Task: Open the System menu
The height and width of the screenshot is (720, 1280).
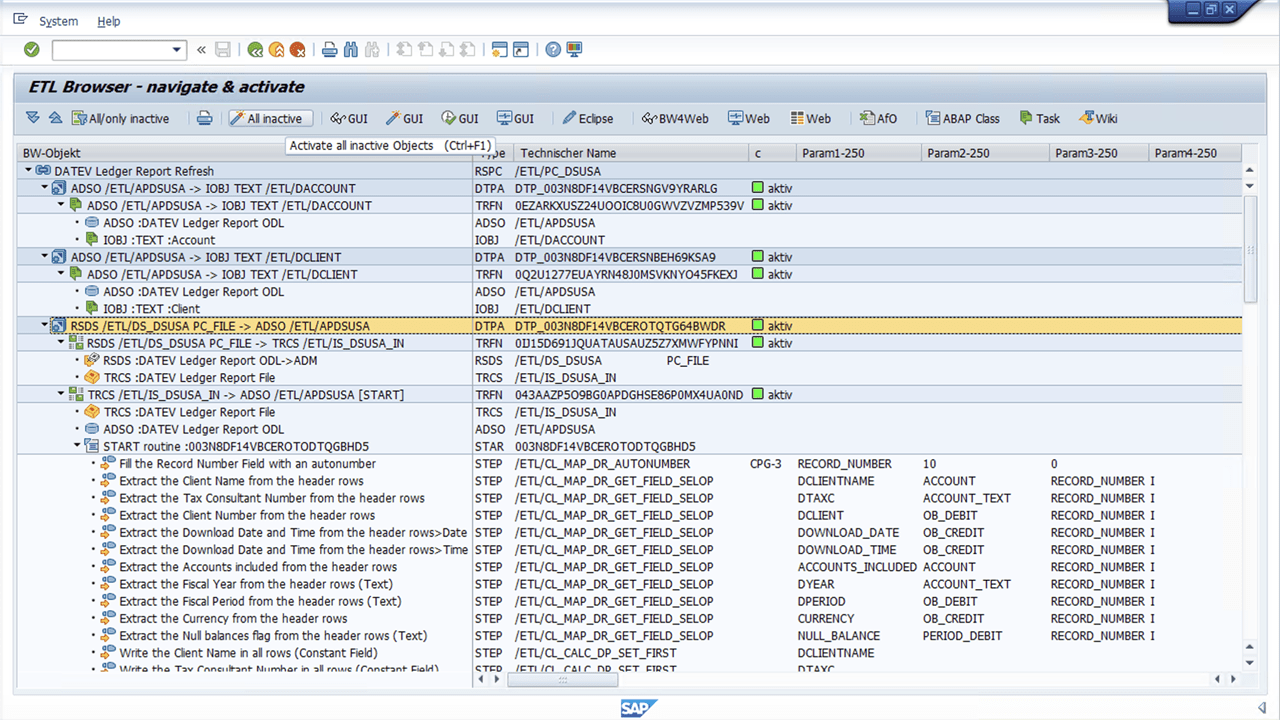Action: tap(58, 21)
